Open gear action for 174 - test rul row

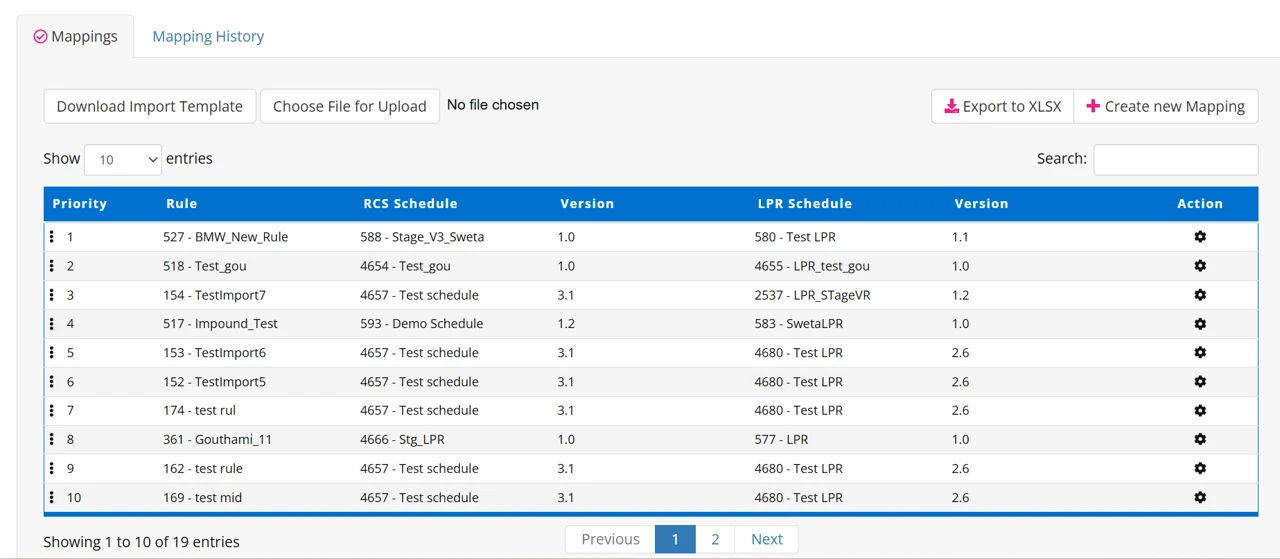pos(1200,411)
